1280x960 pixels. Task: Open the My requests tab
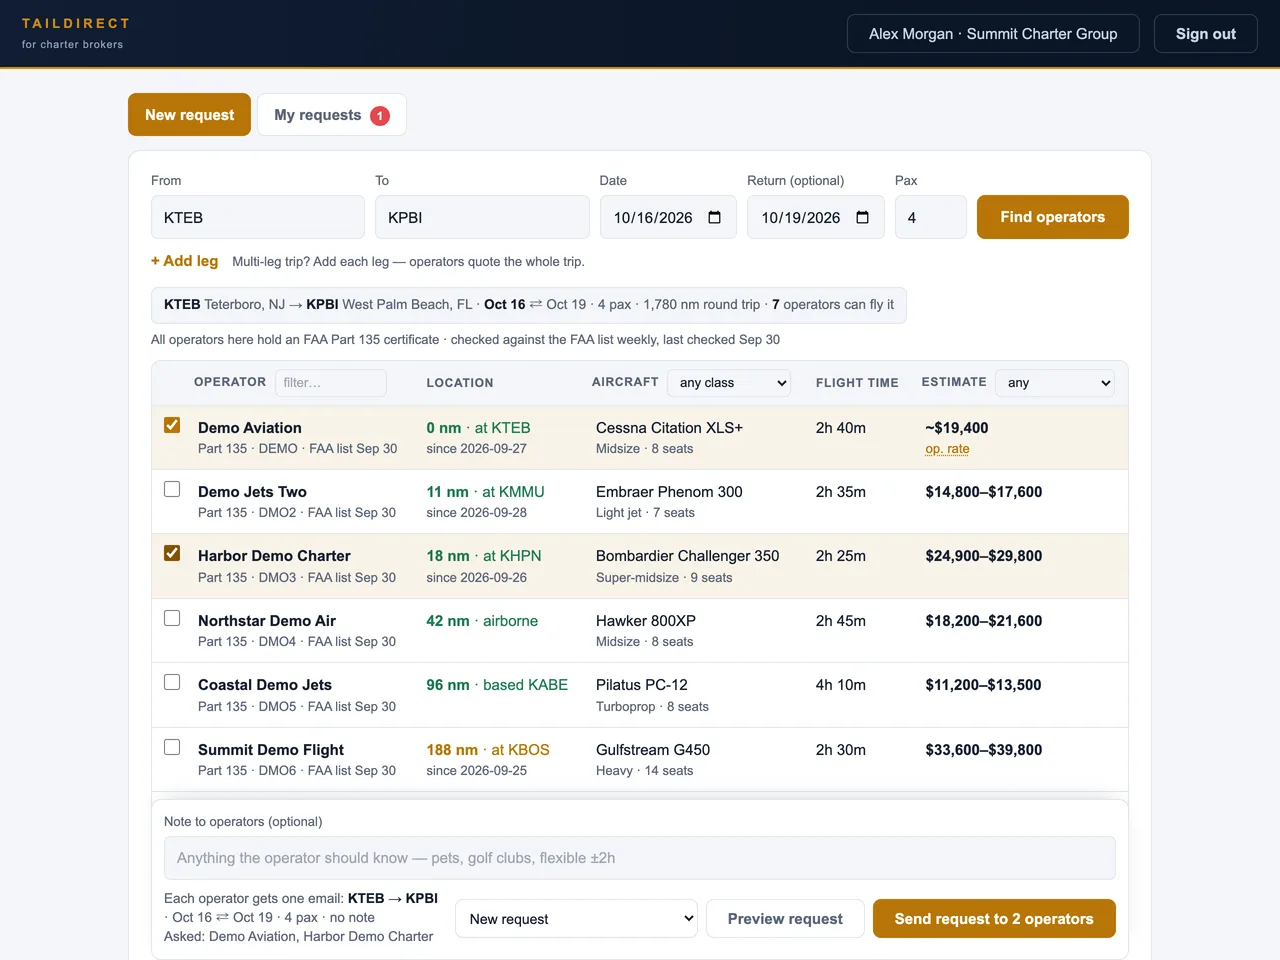click(x=332, y=115)
